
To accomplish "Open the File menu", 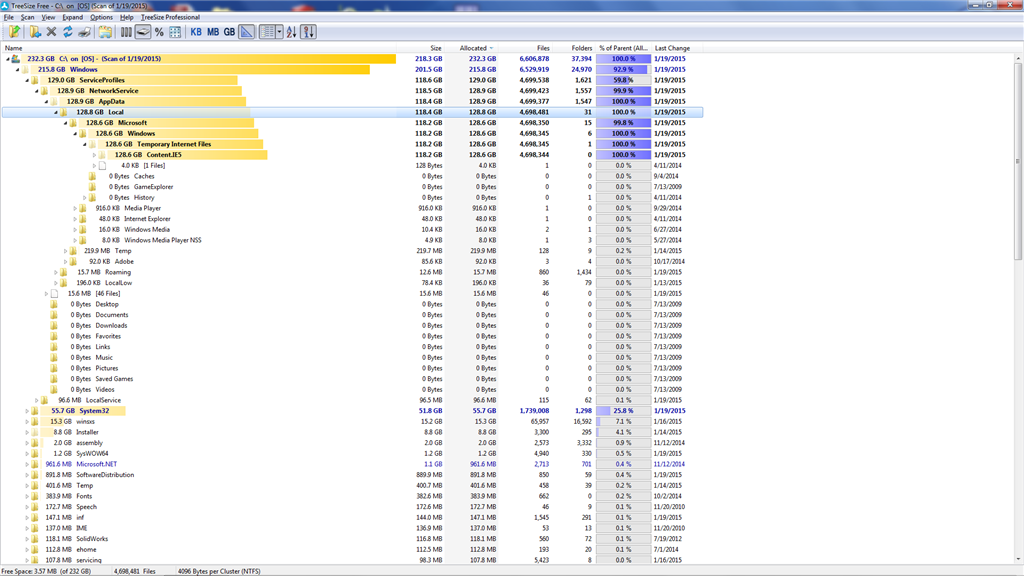I will click(8, 17).
